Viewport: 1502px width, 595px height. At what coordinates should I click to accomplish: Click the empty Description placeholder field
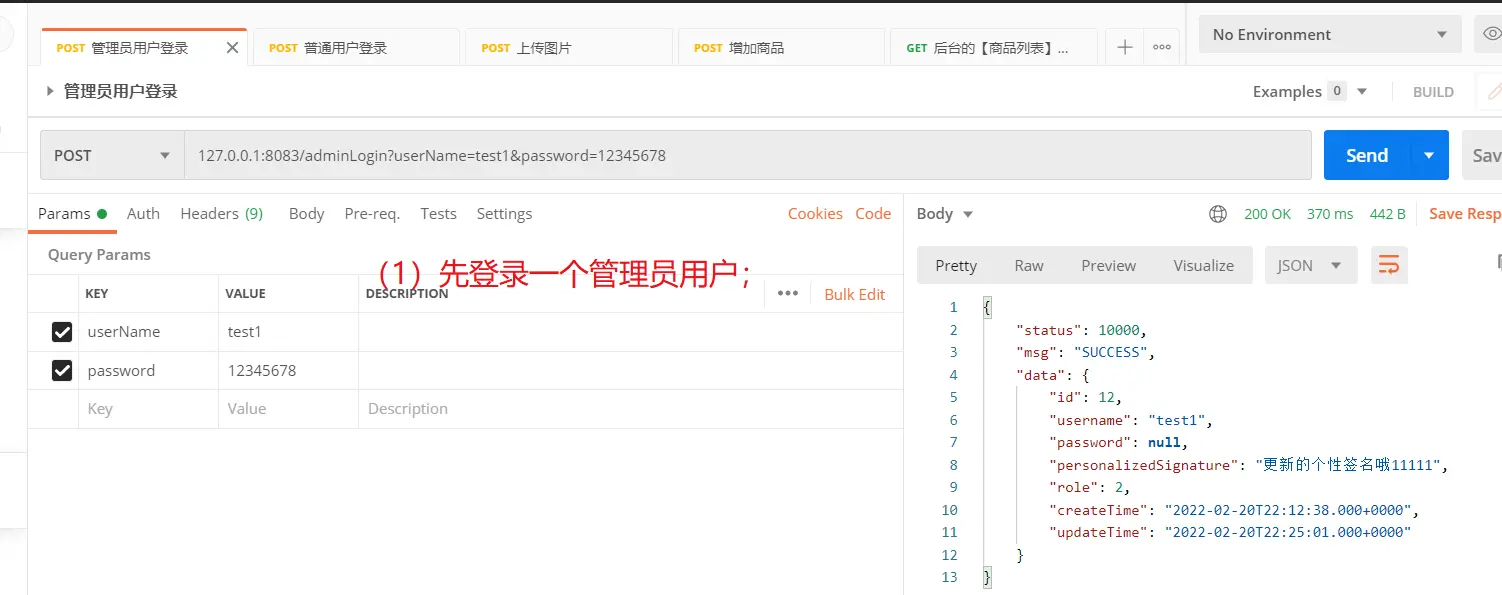point(630,409)
